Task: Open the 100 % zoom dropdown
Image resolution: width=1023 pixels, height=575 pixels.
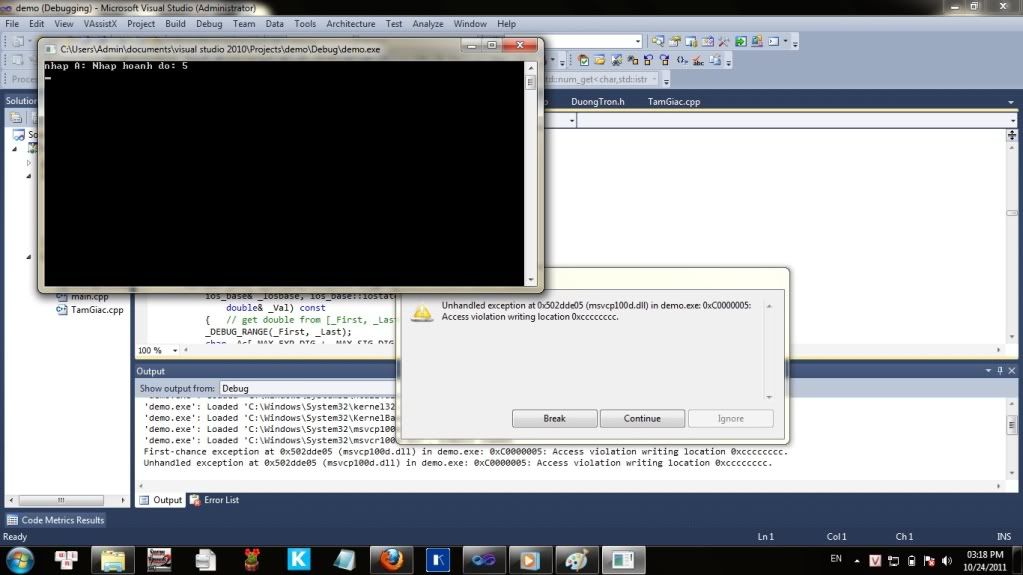Action: [175, 350]
